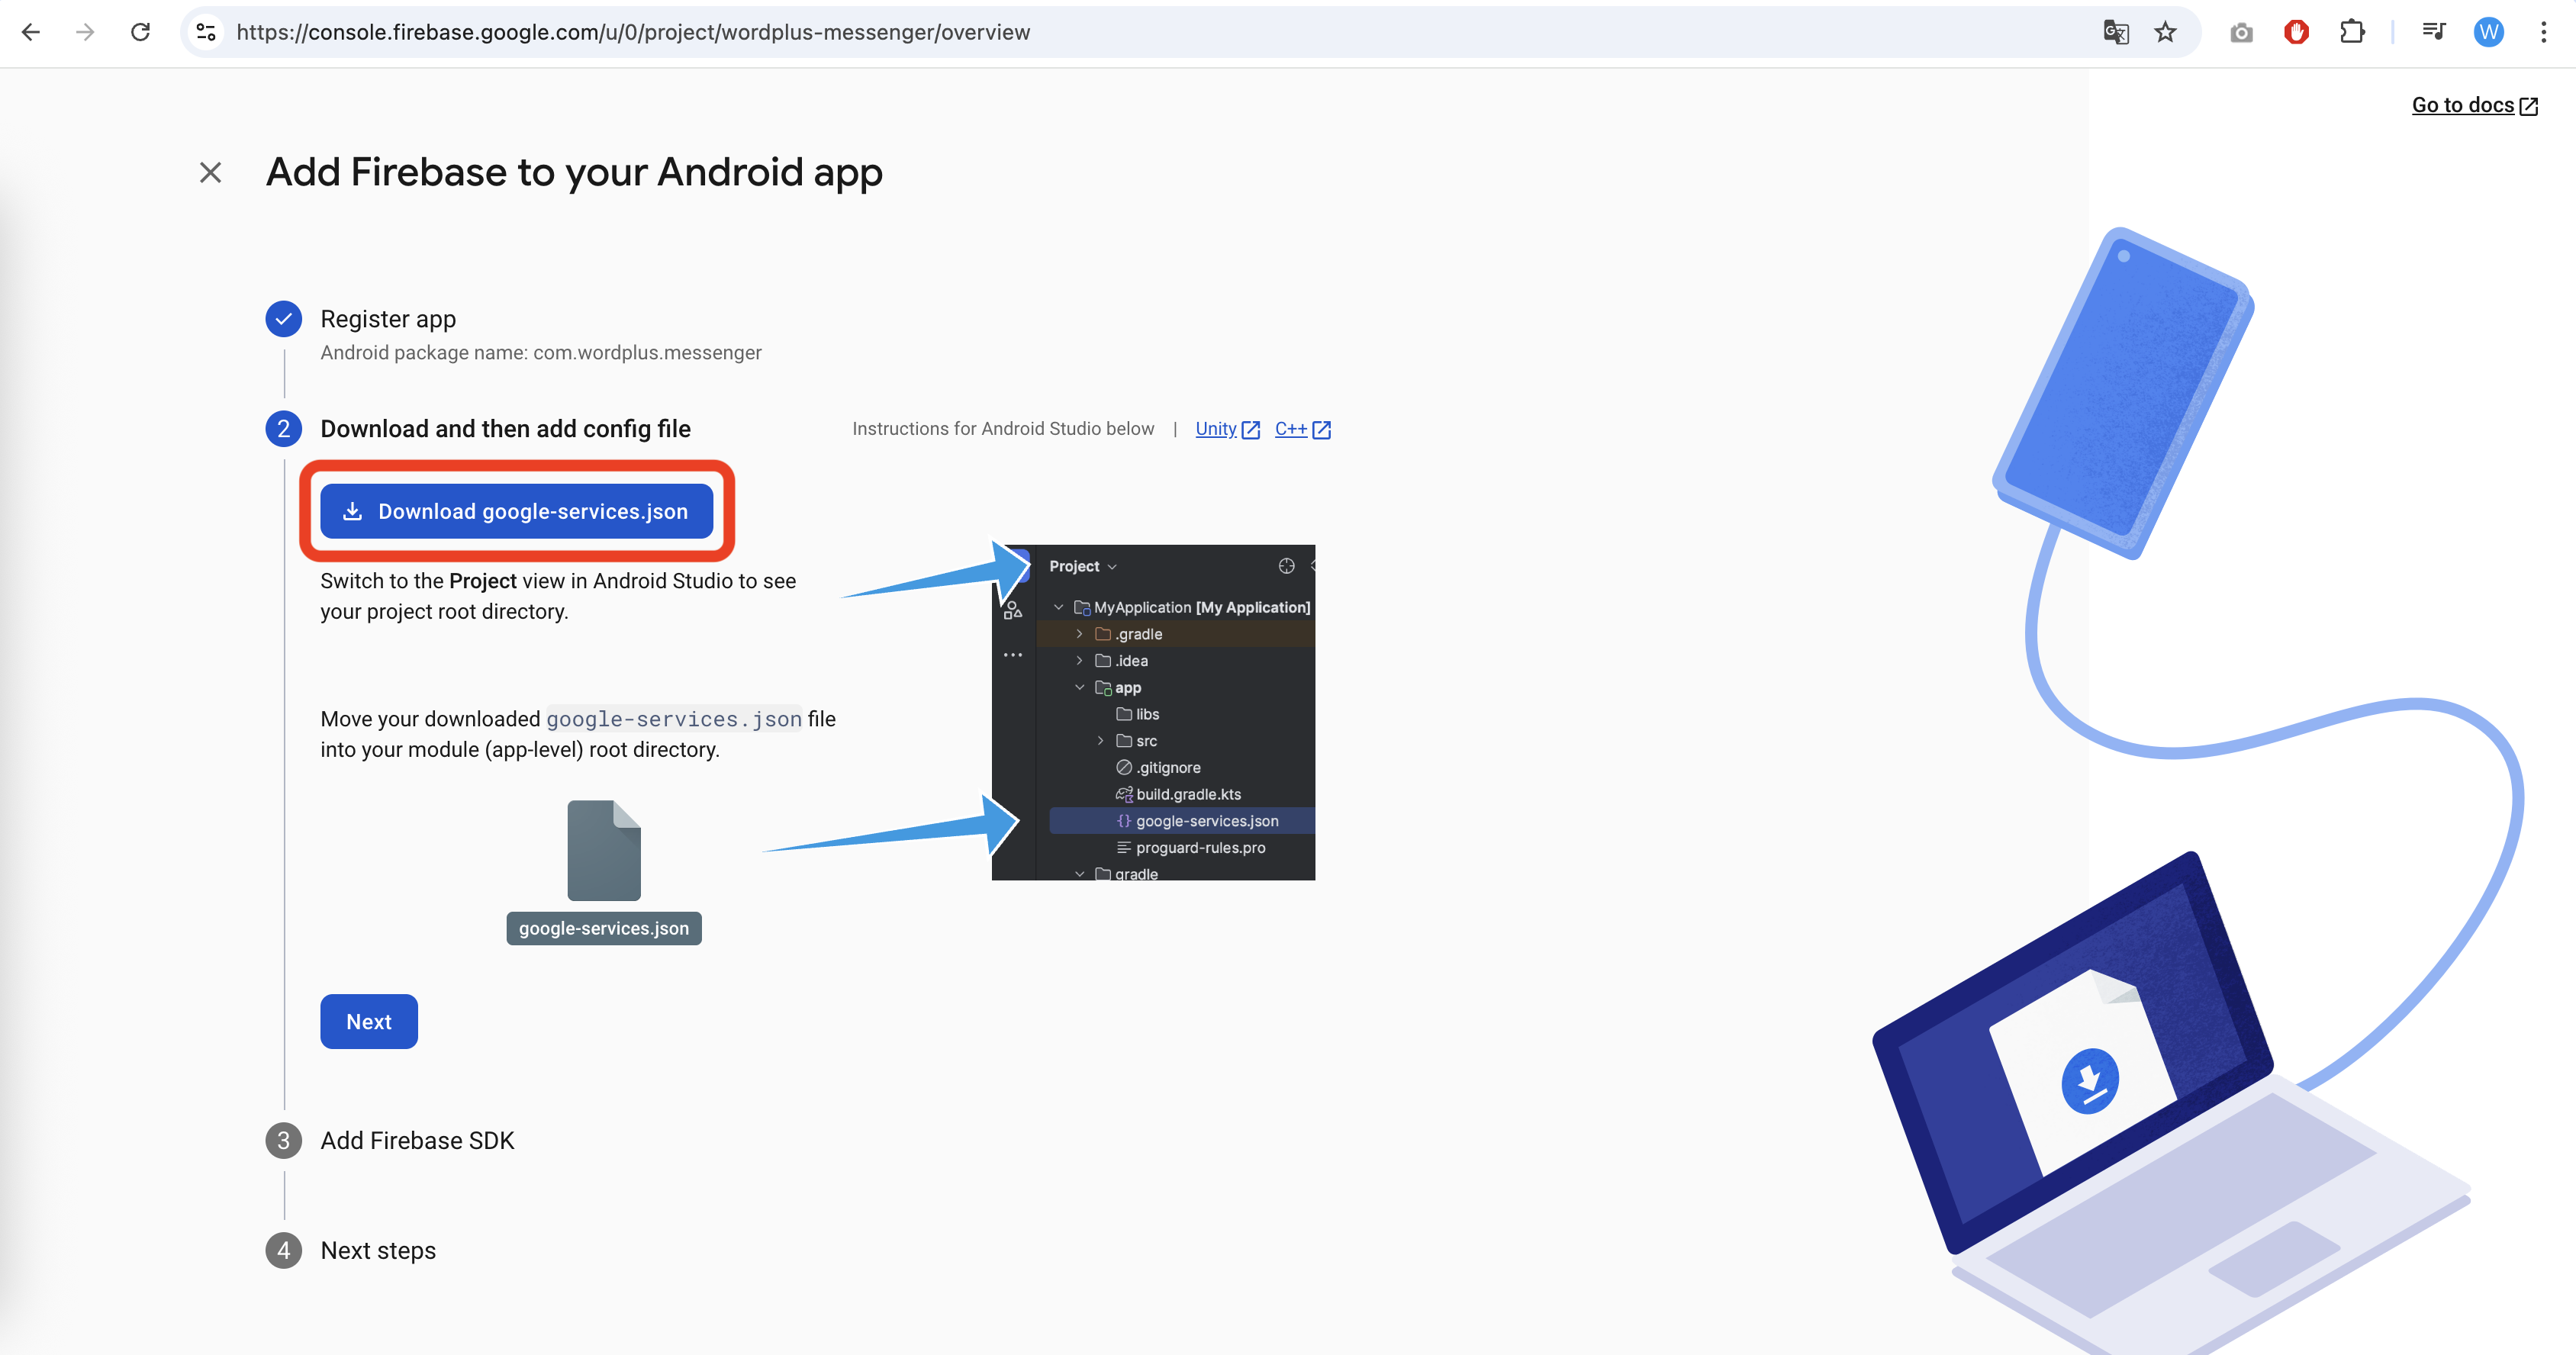Image resolution: width=2576 pixels, height=1355 pixels.
Task: Reload the Firebase console page
Action: pyautogui.click(x=141, y=32)
